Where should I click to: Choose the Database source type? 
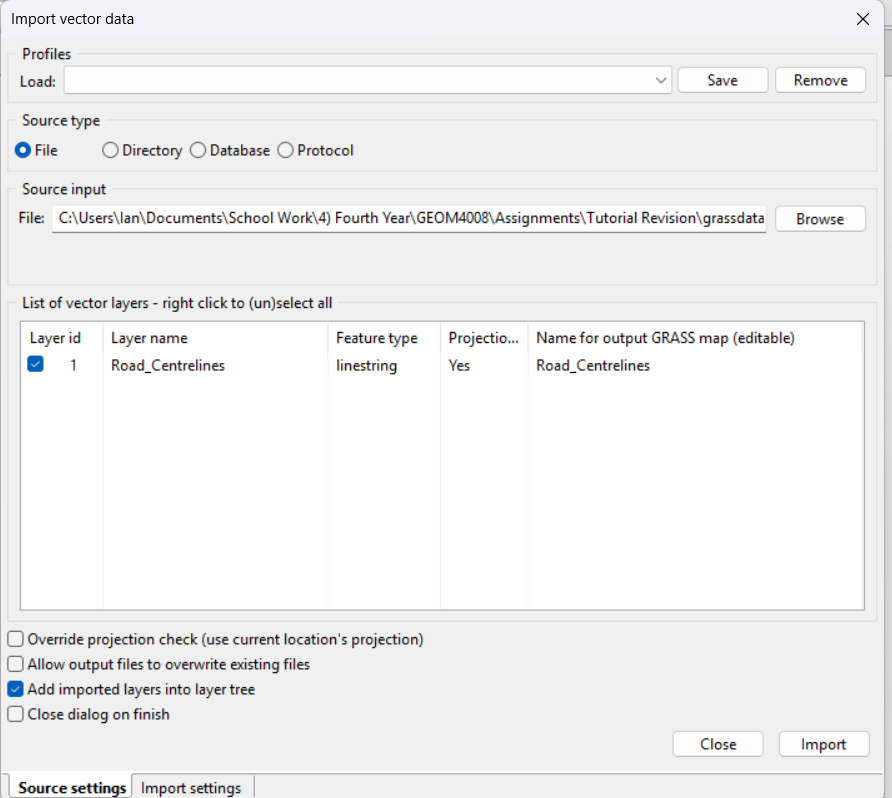pyautogui.click(x=198, y=150)
